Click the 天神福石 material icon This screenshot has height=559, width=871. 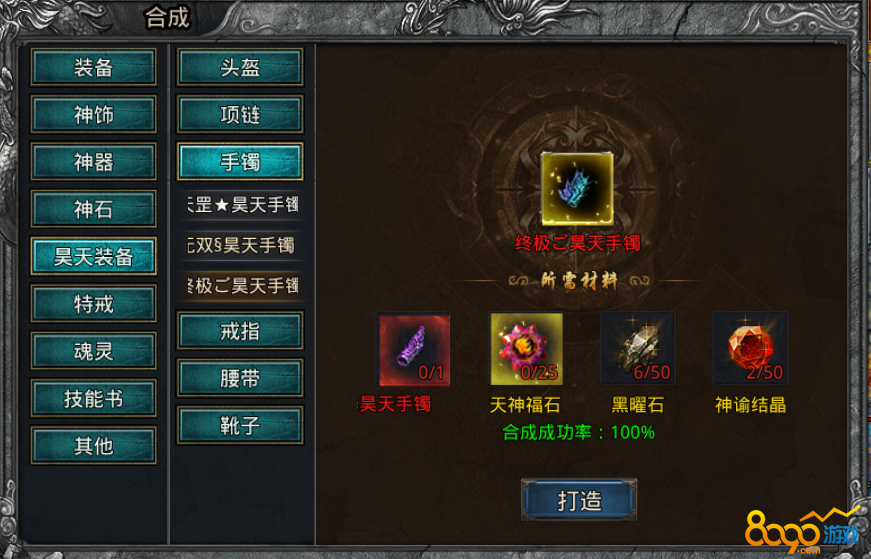point(526,349)
